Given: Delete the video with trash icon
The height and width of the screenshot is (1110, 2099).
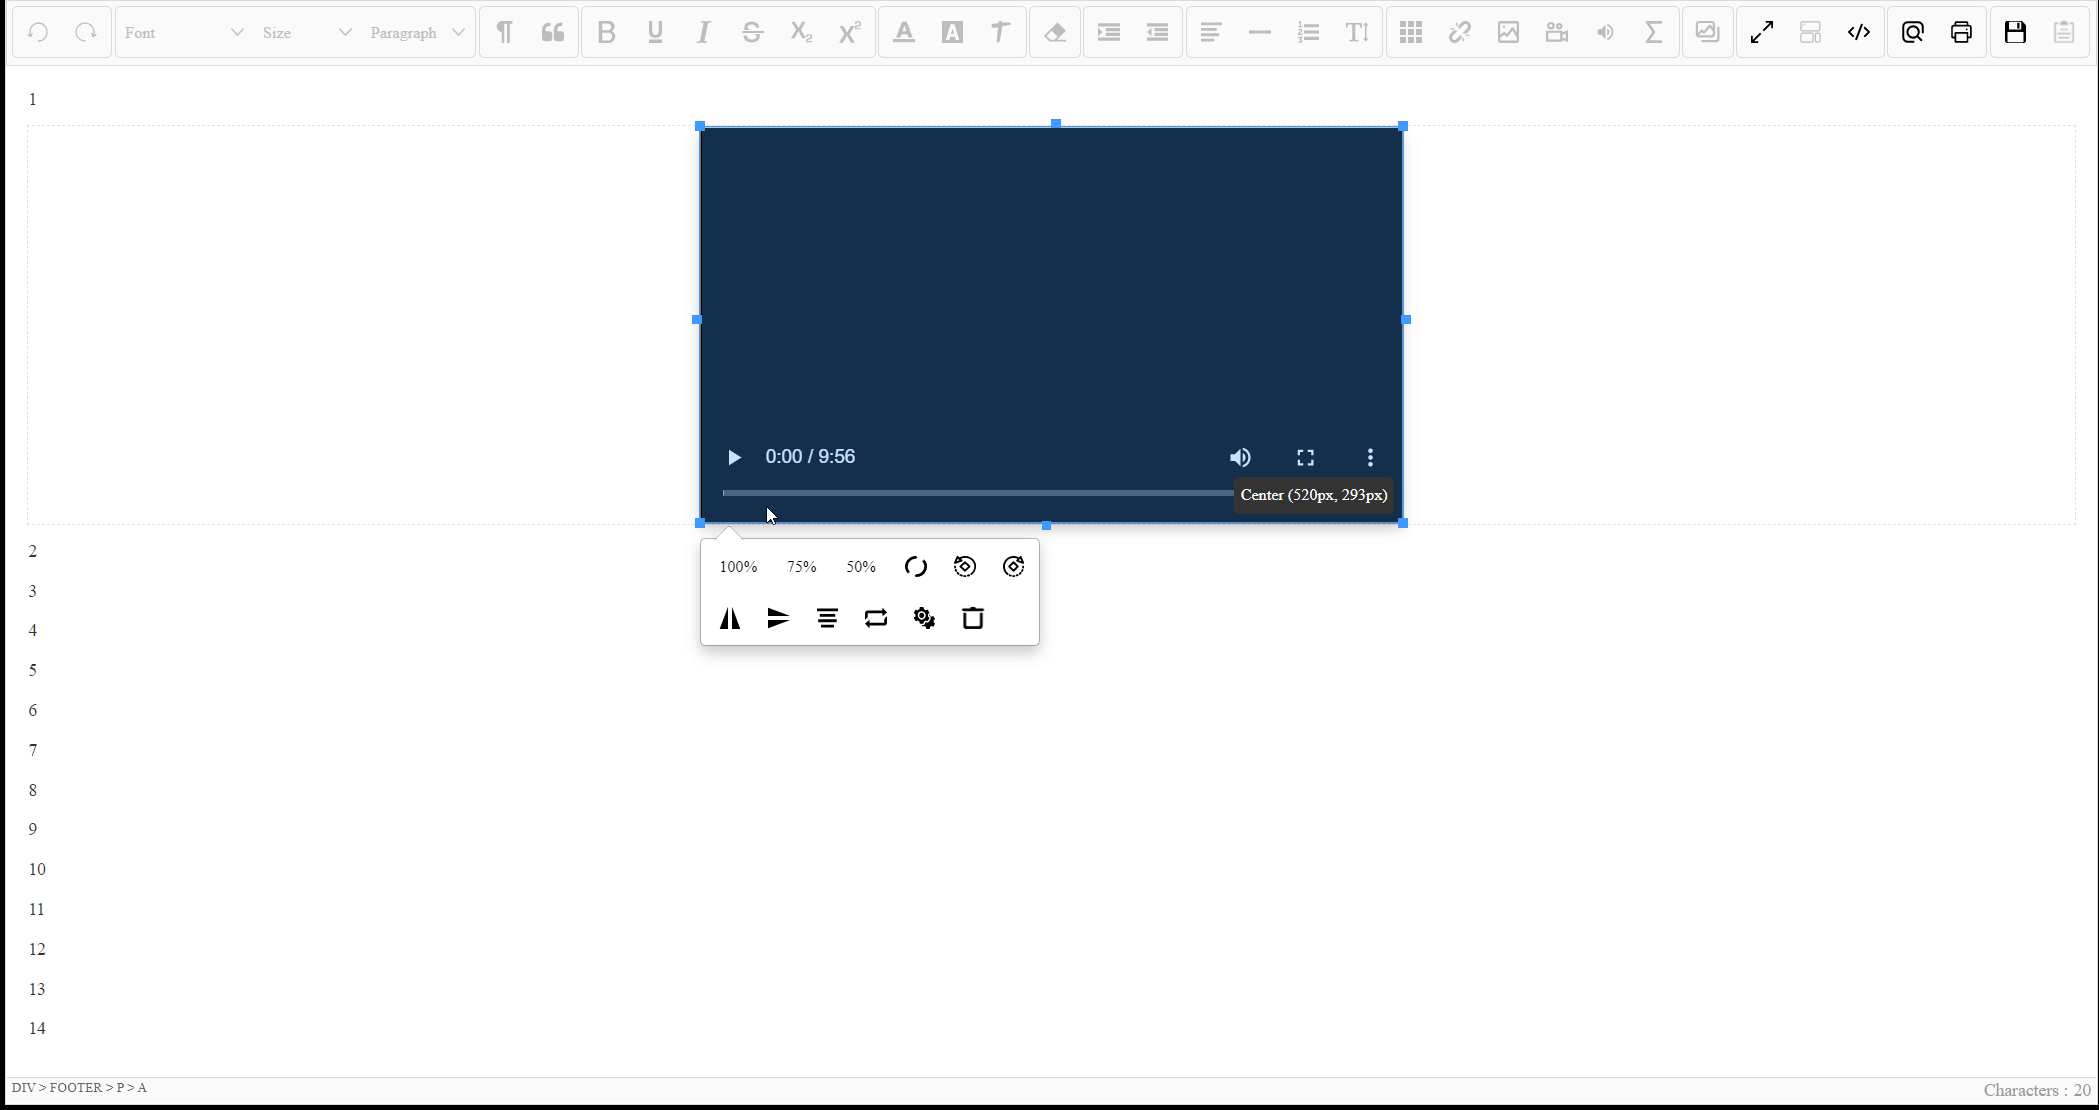Looking at the screenshot, I should click(973, 618).
